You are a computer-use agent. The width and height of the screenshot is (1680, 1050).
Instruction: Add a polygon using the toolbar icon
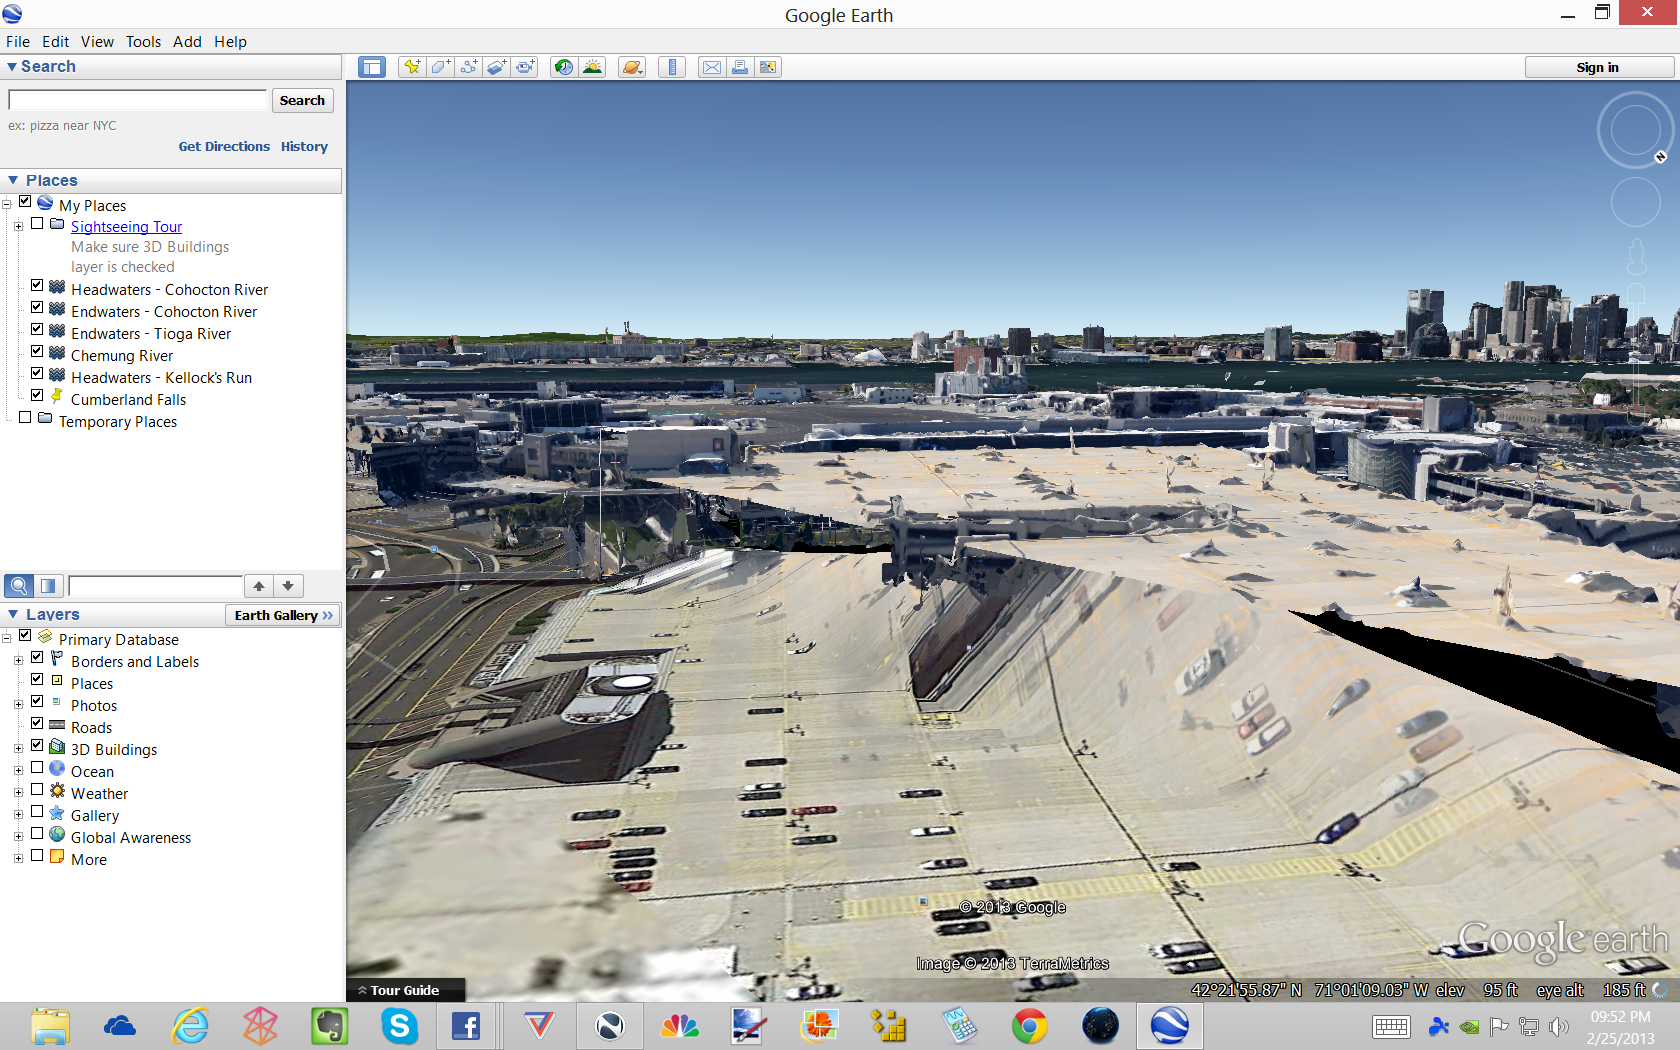point(440,67)
